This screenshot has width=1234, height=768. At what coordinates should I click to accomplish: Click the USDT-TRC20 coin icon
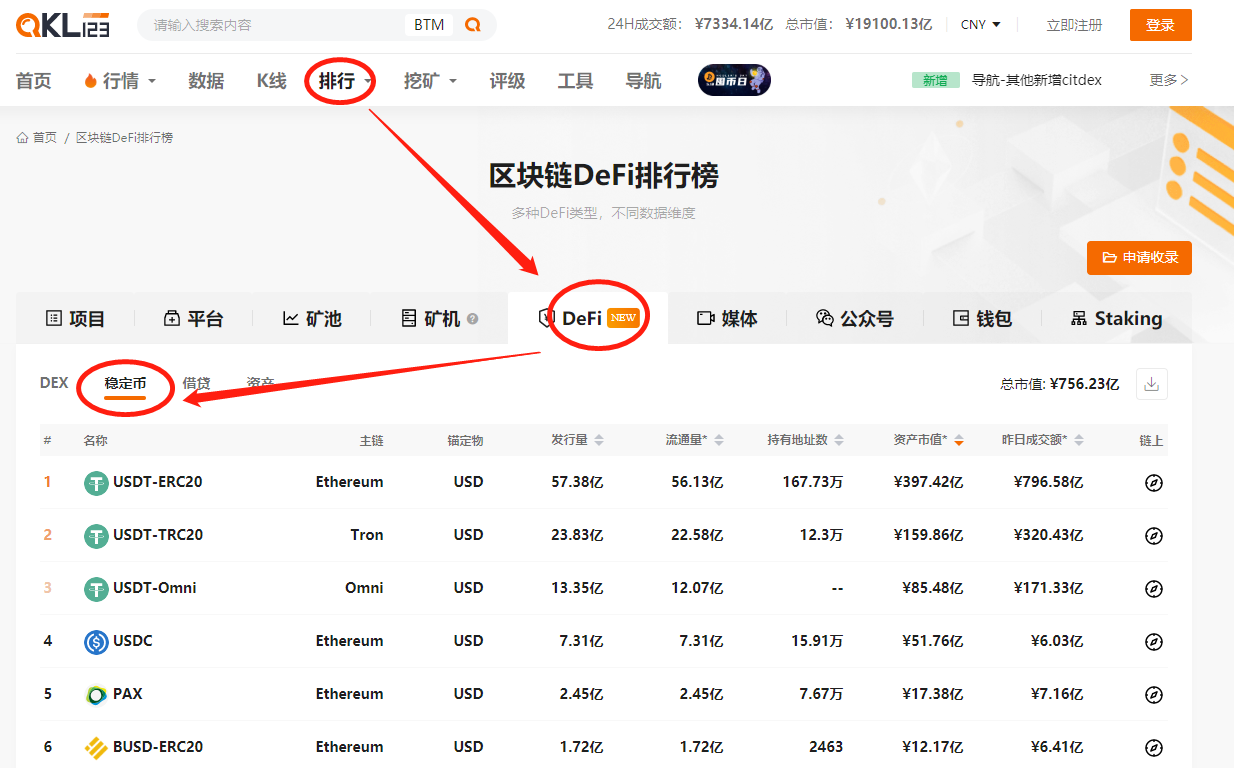[x=96, y=536]
